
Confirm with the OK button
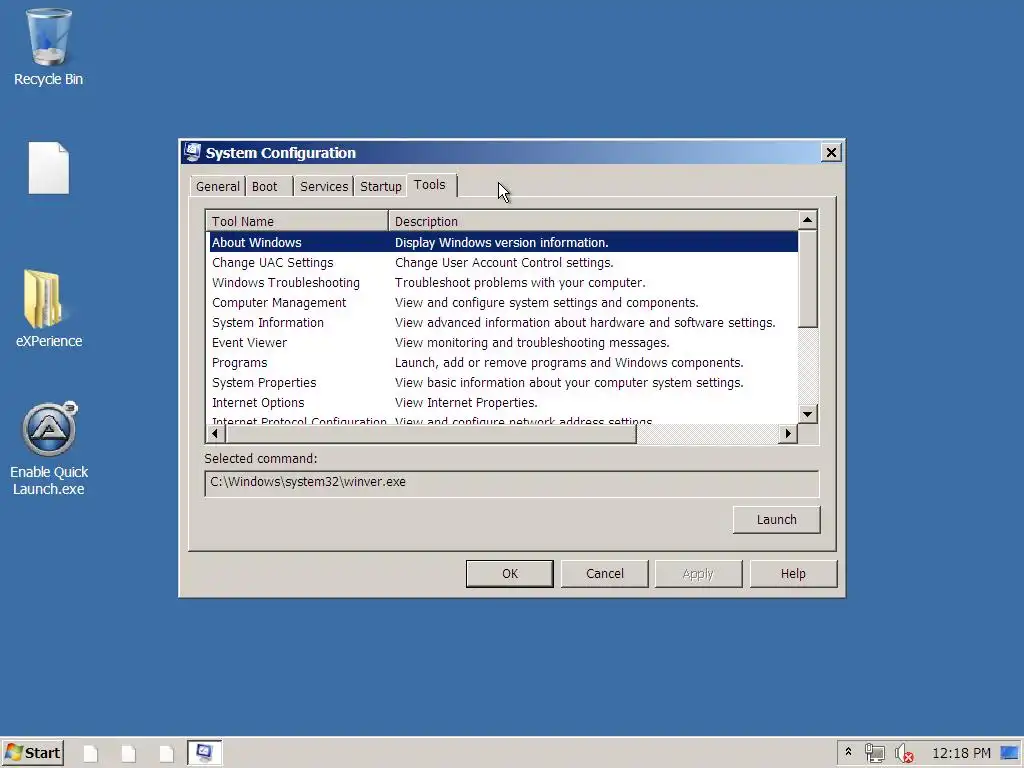[509, 573]
